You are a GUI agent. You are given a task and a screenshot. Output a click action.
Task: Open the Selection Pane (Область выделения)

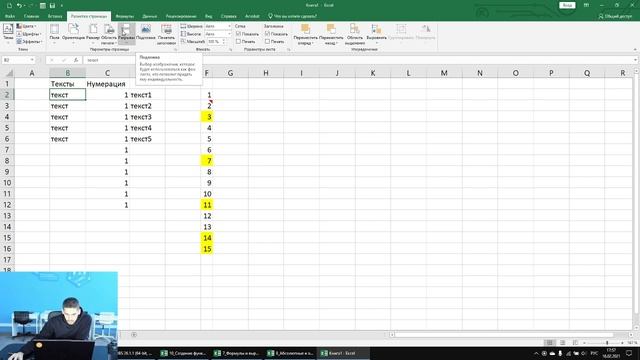coord(355,34)
